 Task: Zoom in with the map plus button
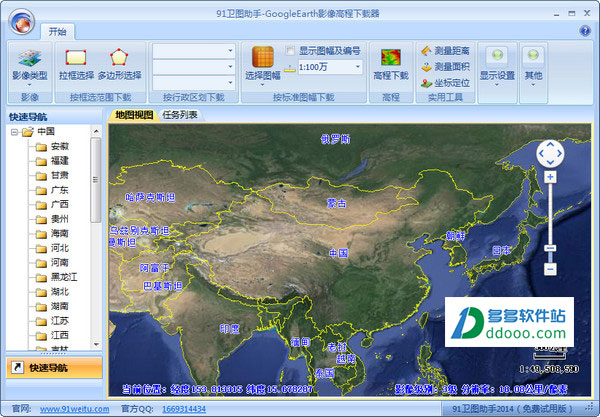(550, 177)
